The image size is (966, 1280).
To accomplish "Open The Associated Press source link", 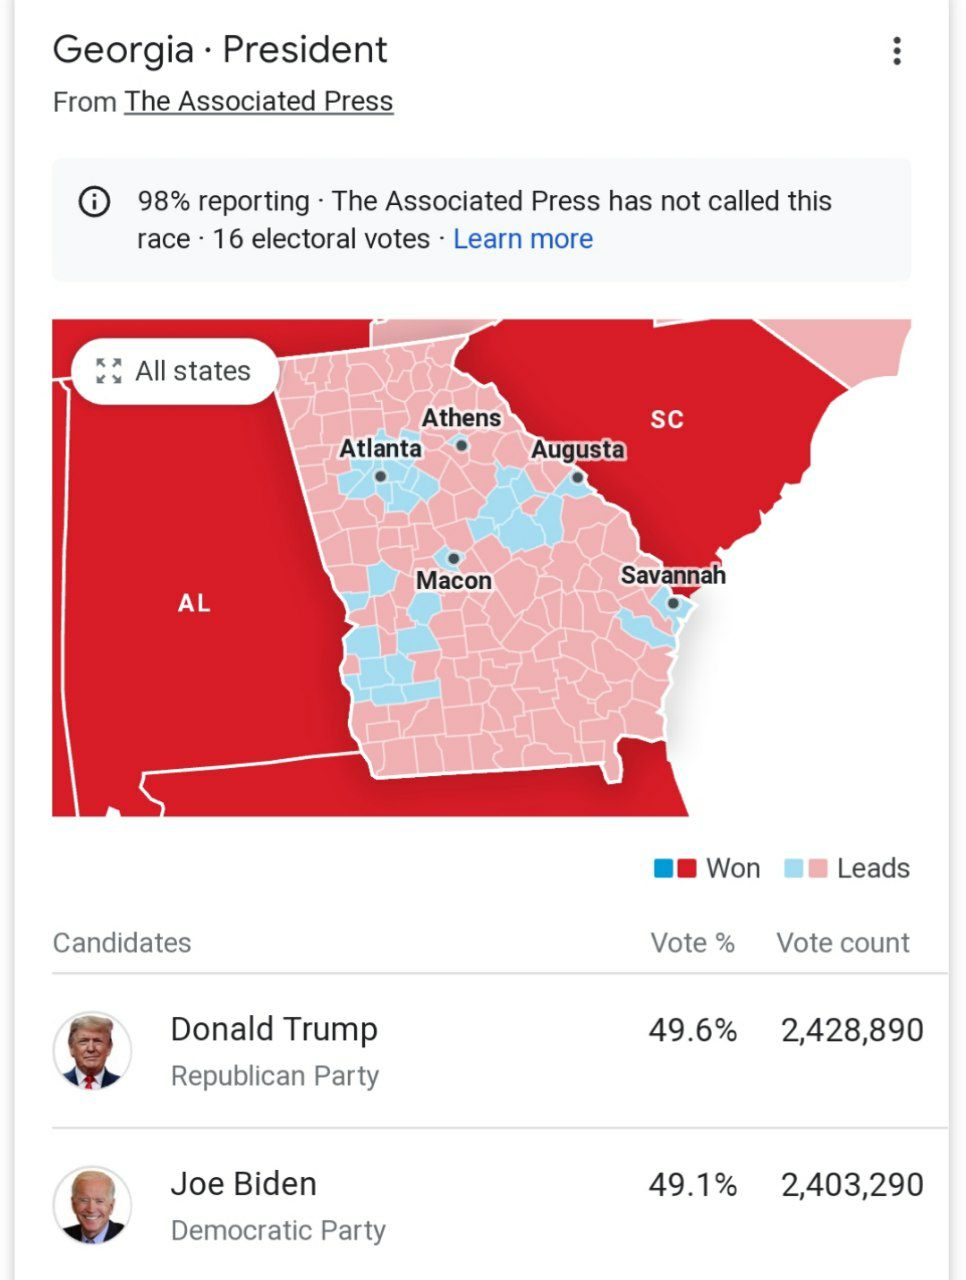I will pos(258,102).
